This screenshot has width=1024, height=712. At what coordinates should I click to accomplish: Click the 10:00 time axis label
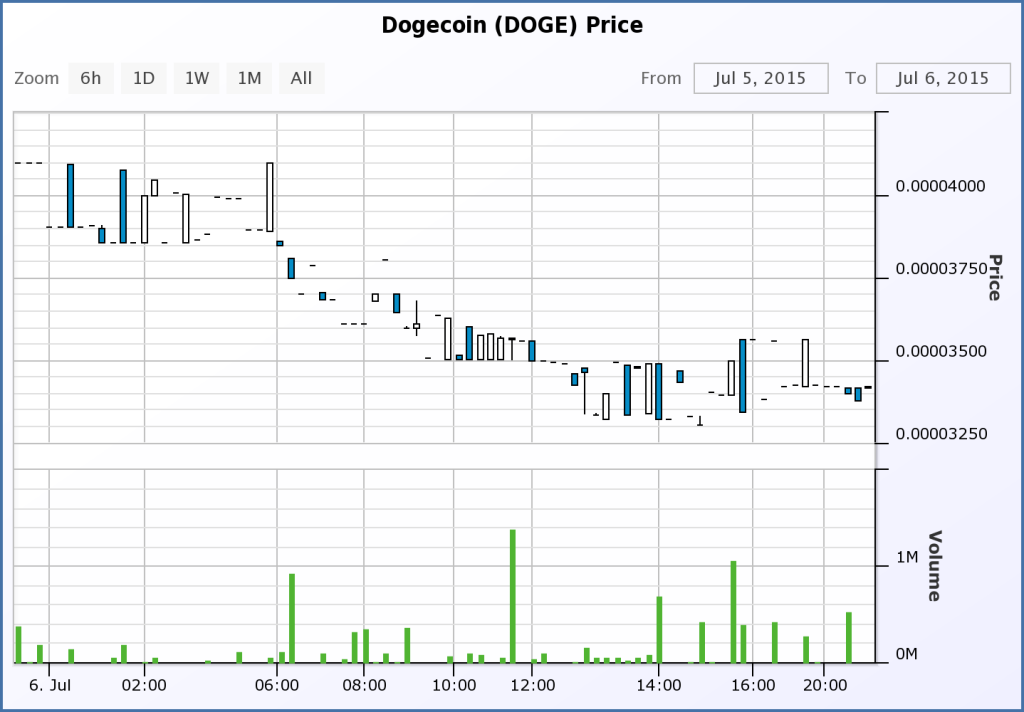[453, 686]
